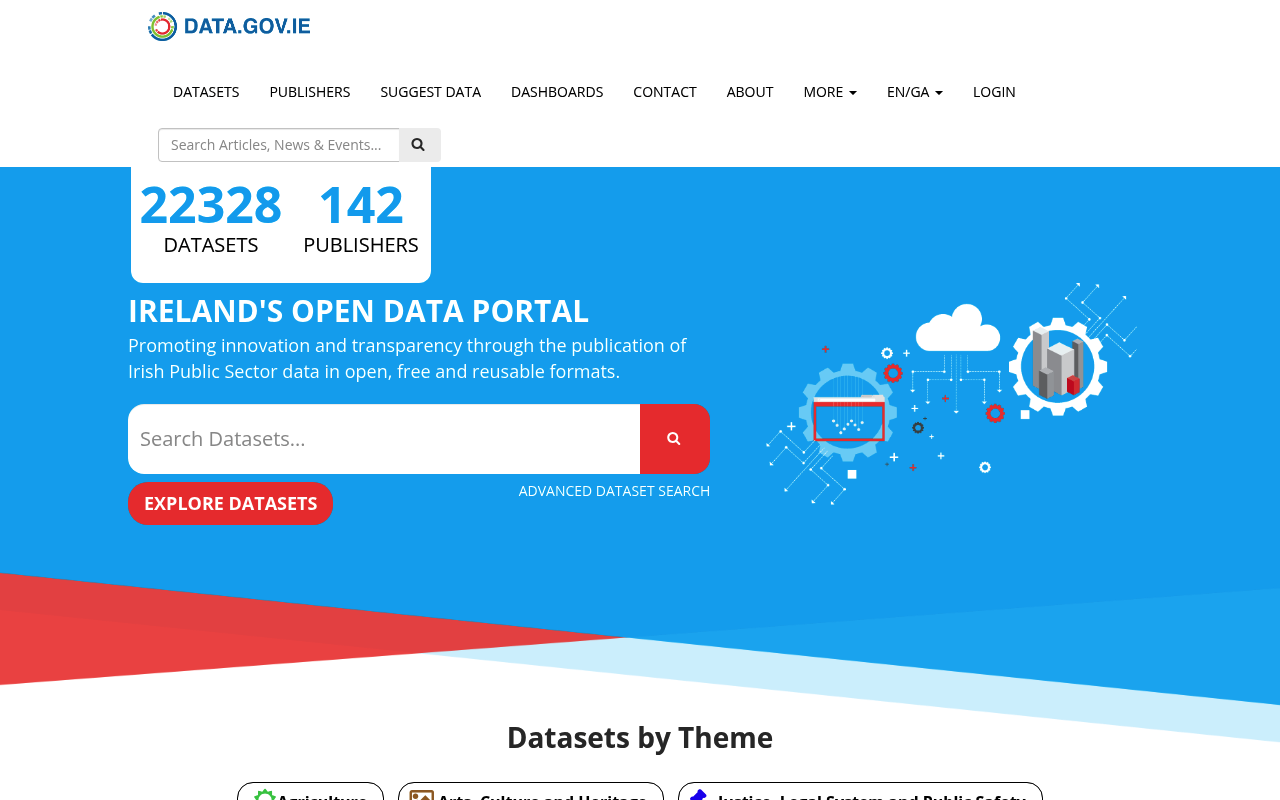The height and width of the screenshot is (800, 1280).
Task: Click the Arts, Culture and Heritage theme icon
Action: (422, 796)
